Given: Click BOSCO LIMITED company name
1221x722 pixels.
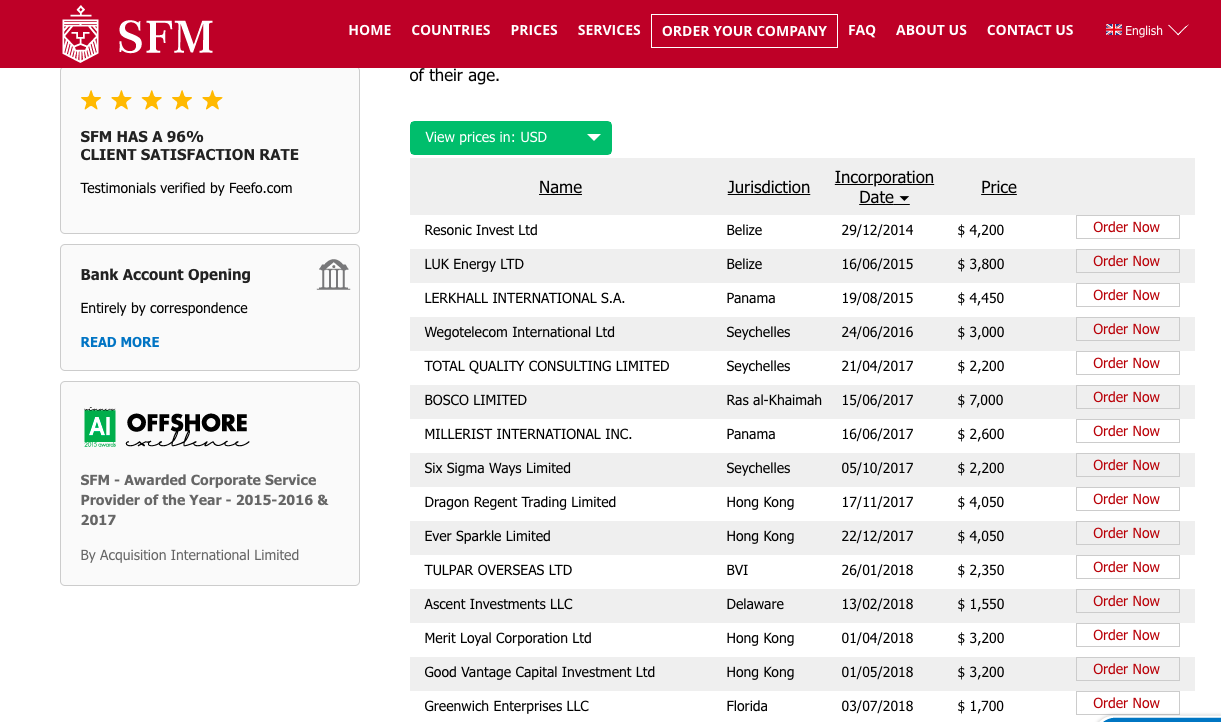Looking at the screenshot, I should point(475,400).
